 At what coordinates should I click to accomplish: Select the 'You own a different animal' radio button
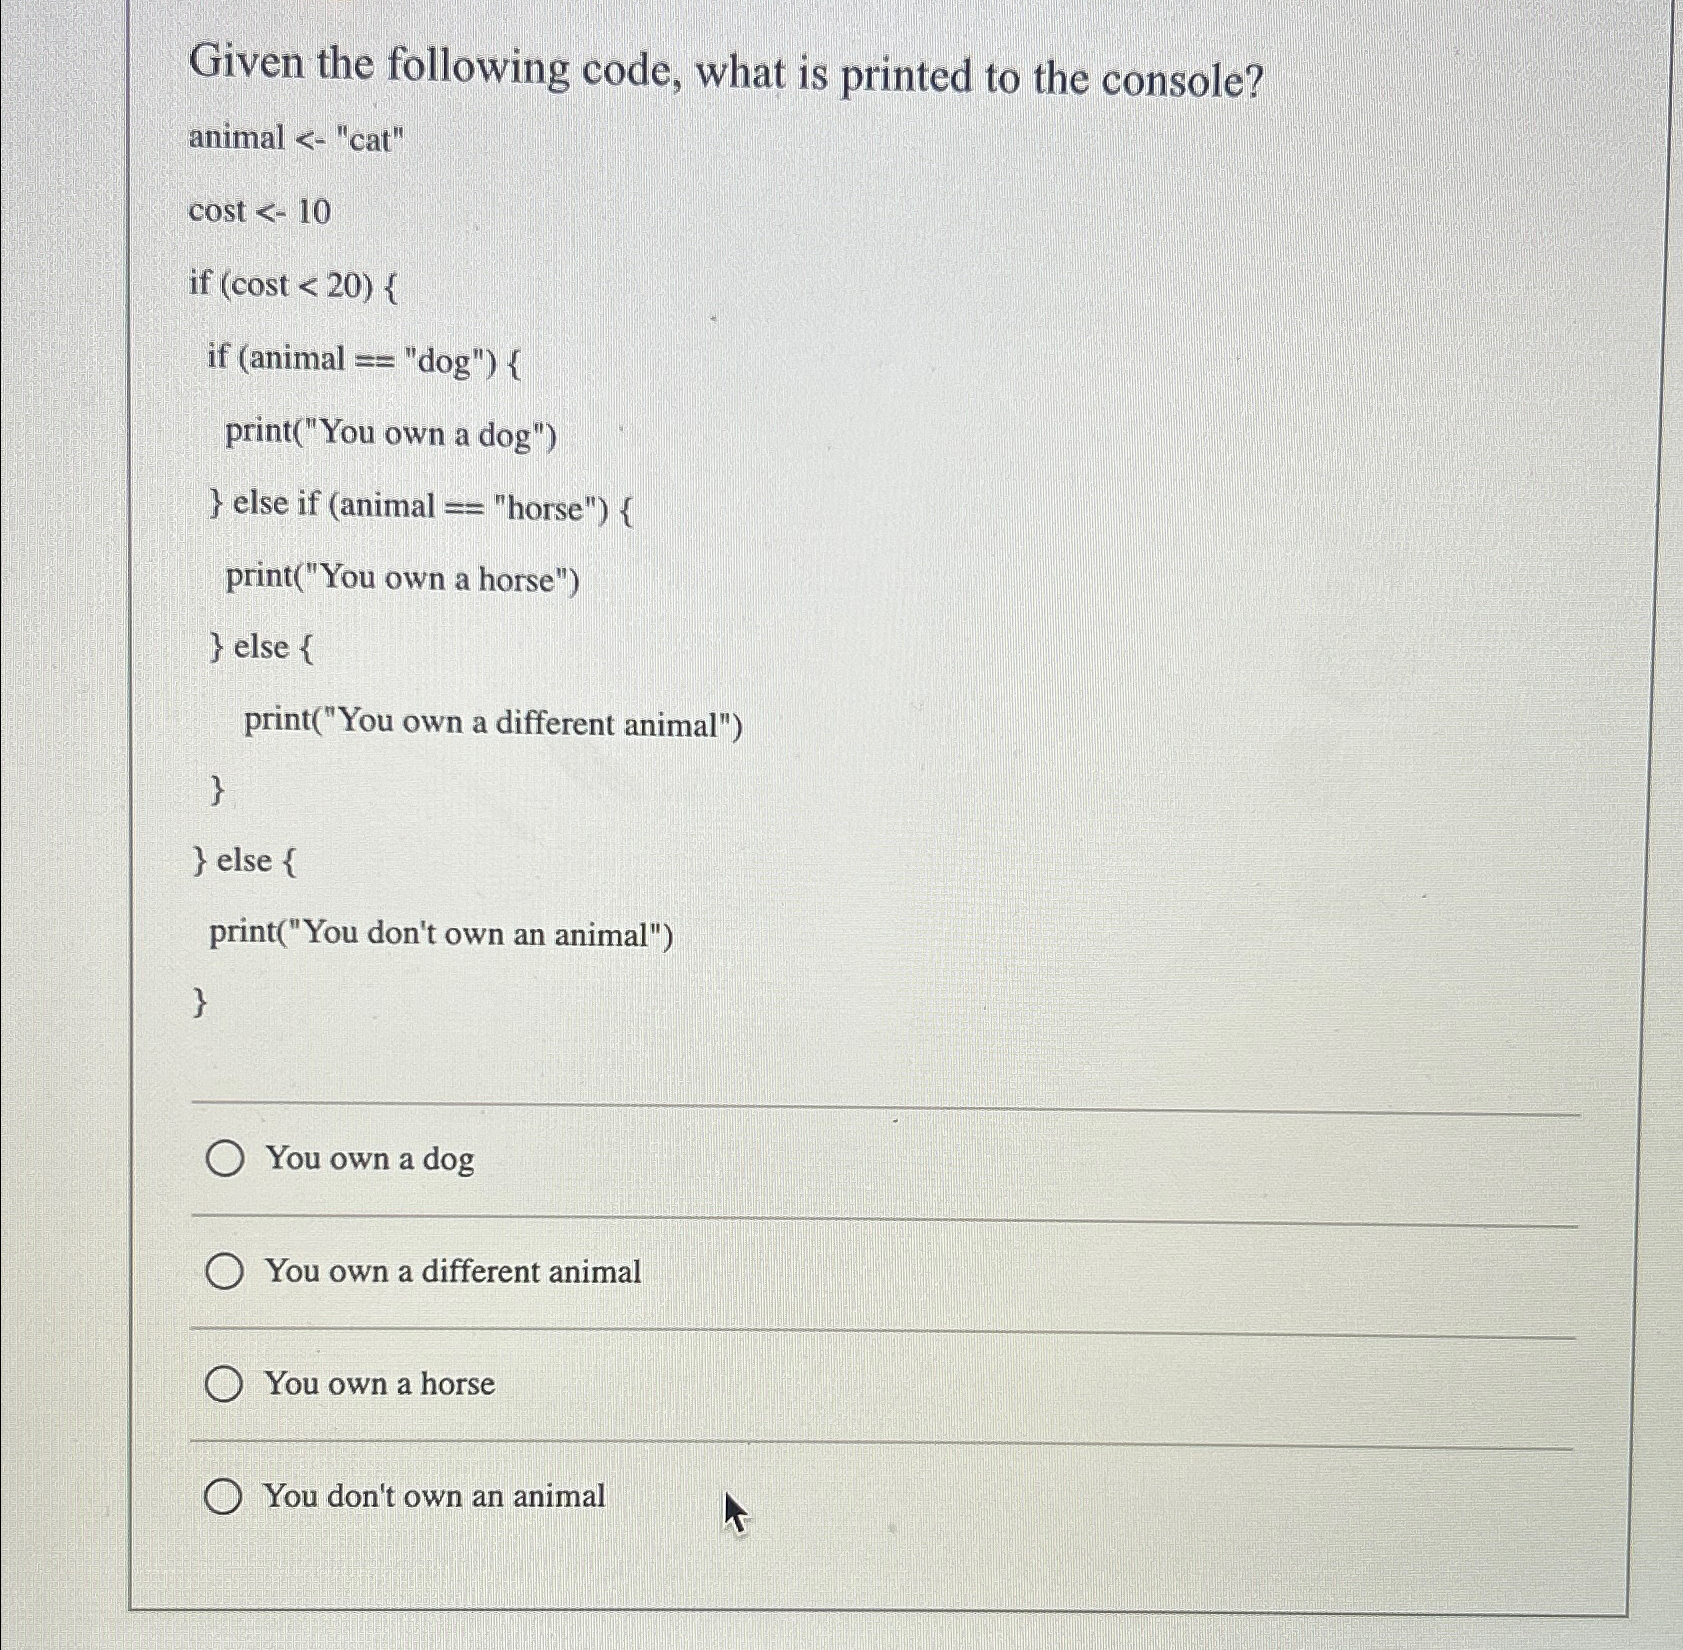[224, 1271]
